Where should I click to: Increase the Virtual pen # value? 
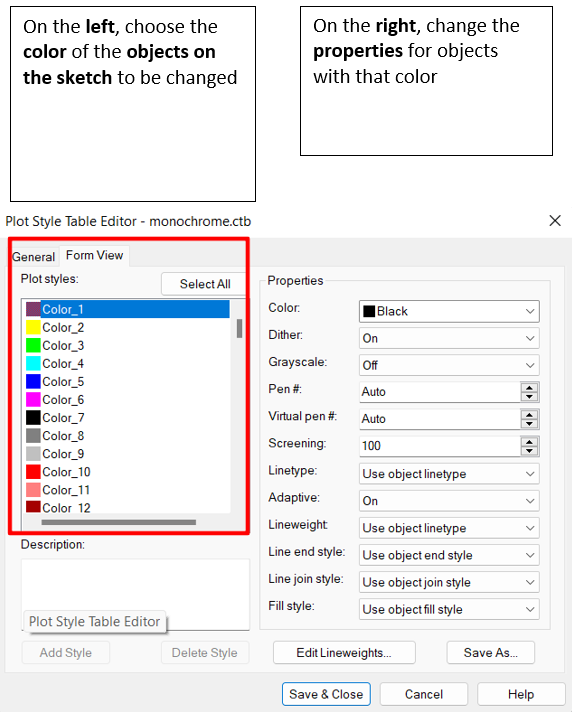pos(529,414)
